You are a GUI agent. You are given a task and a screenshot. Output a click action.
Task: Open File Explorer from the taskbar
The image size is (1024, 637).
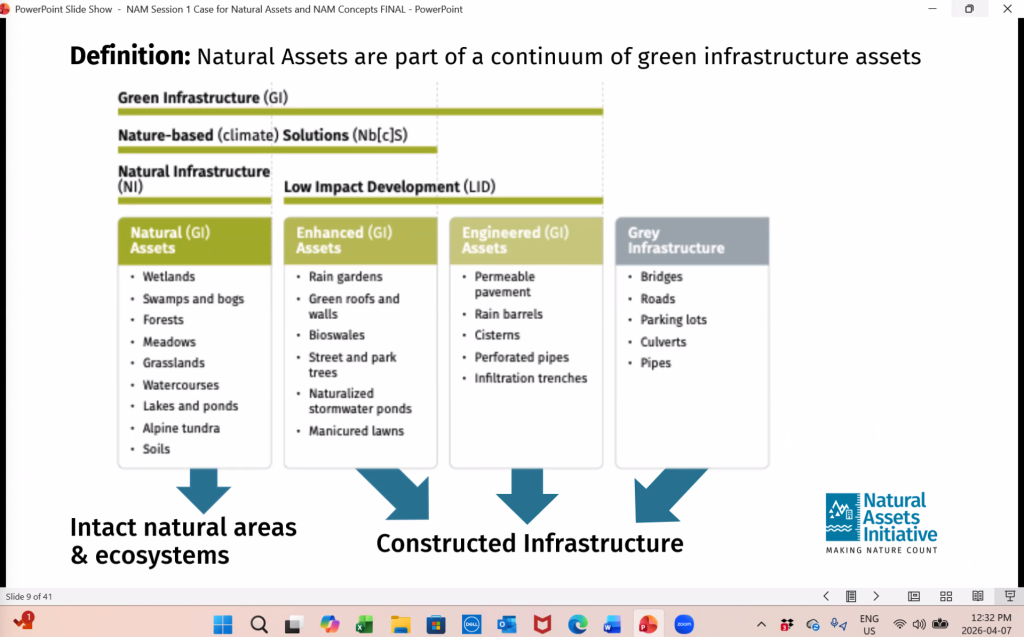(400, 624)
